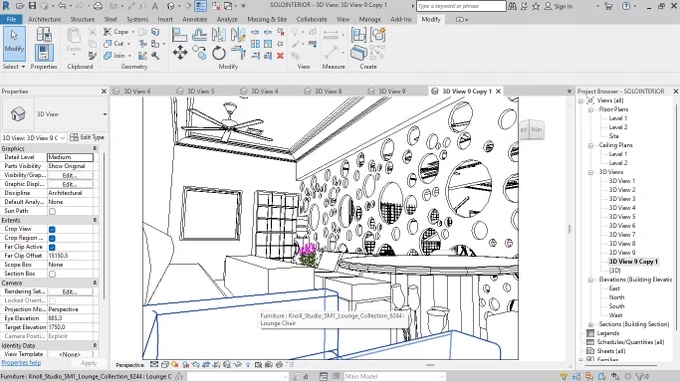Click the Edit Type button
The height and width of the screenshot is (382, 680).
point(87,137)
